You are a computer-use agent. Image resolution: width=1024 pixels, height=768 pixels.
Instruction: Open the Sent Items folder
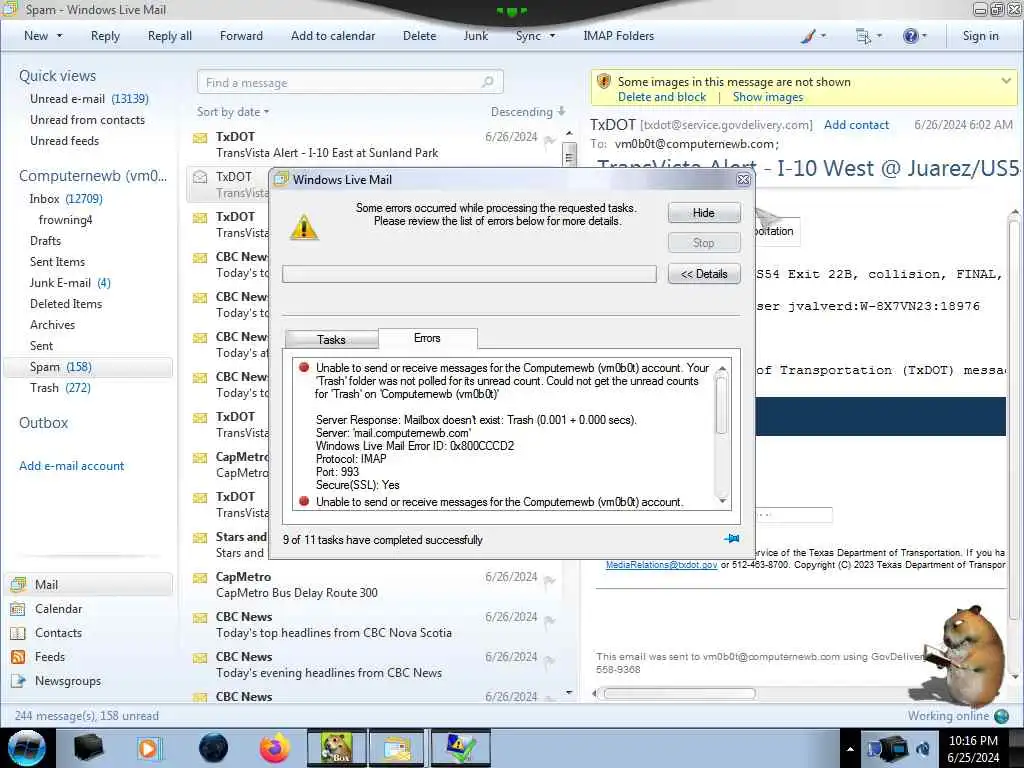pos(57,261)
